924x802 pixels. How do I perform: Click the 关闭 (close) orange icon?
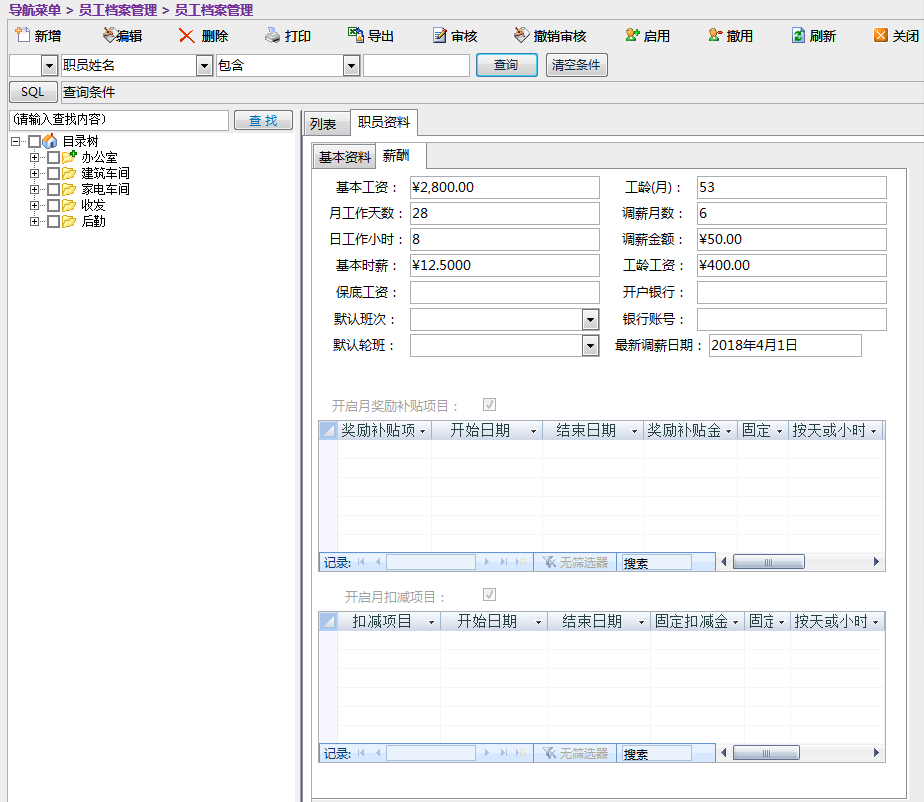880,35
